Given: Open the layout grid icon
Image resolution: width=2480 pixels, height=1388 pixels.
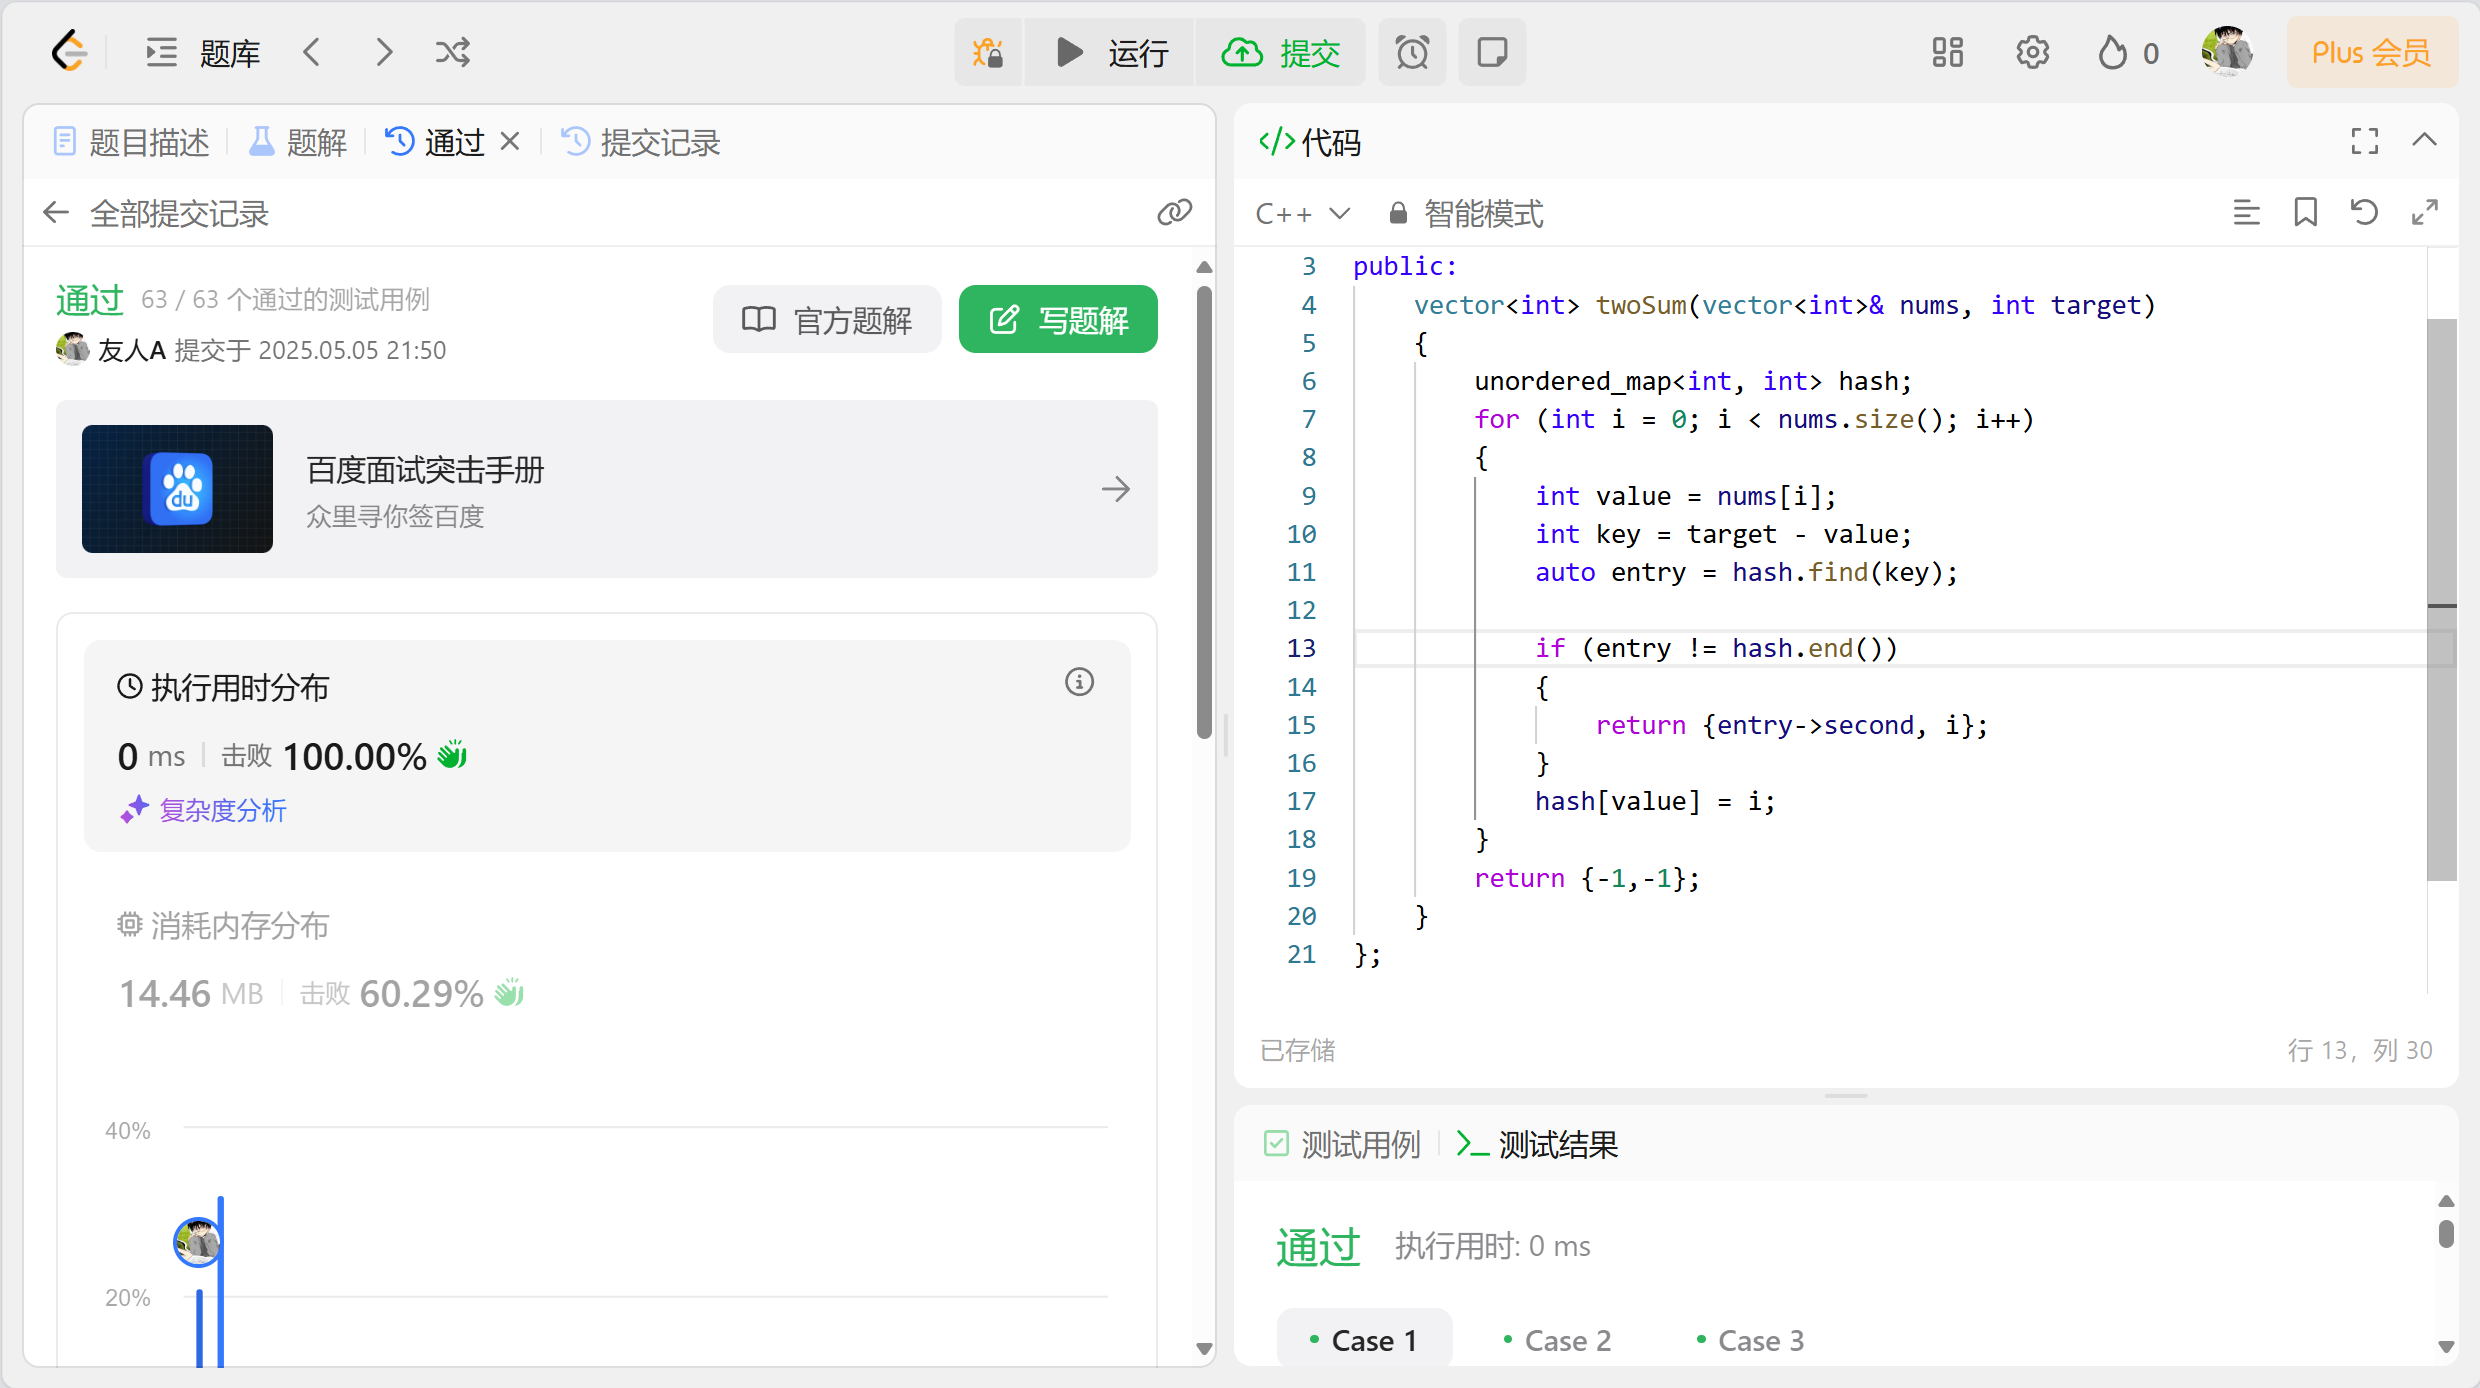Looking at the screenshot, I should [1947, 52].
